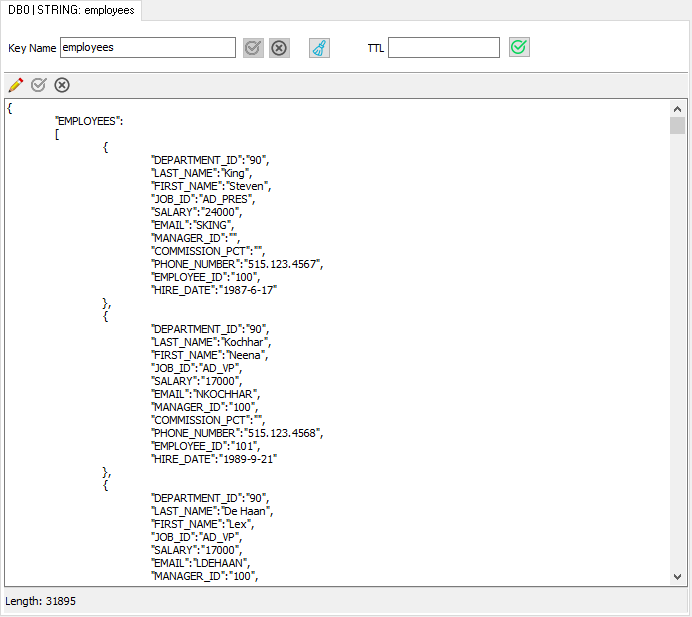Viewport: 692px width, 617px height.
Task: Click the "EMAIL":"LDEHAAN" line
Action: click(200, 563)
